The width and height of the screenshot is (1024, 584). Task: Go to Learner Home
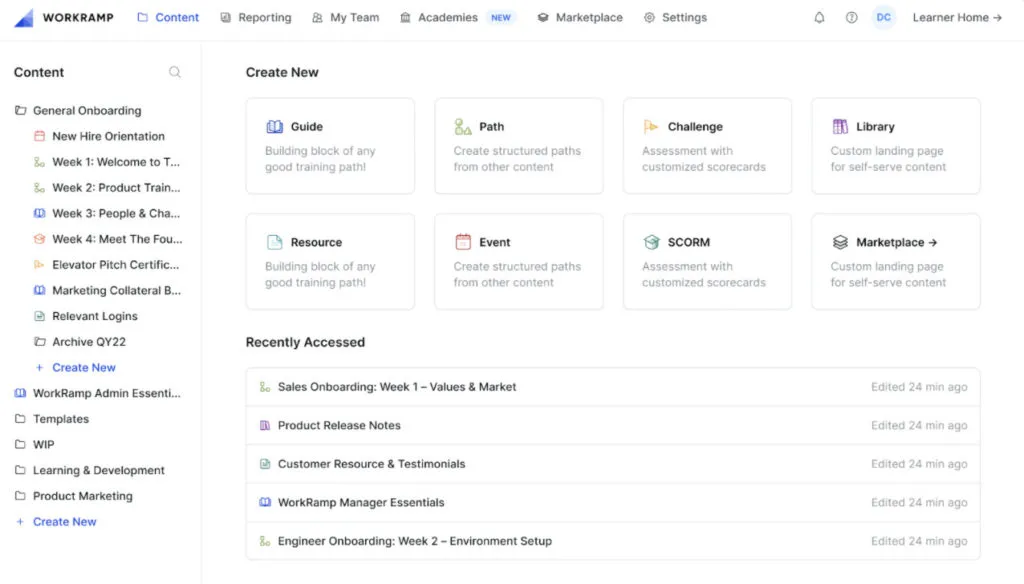click(x=957, y=18)
